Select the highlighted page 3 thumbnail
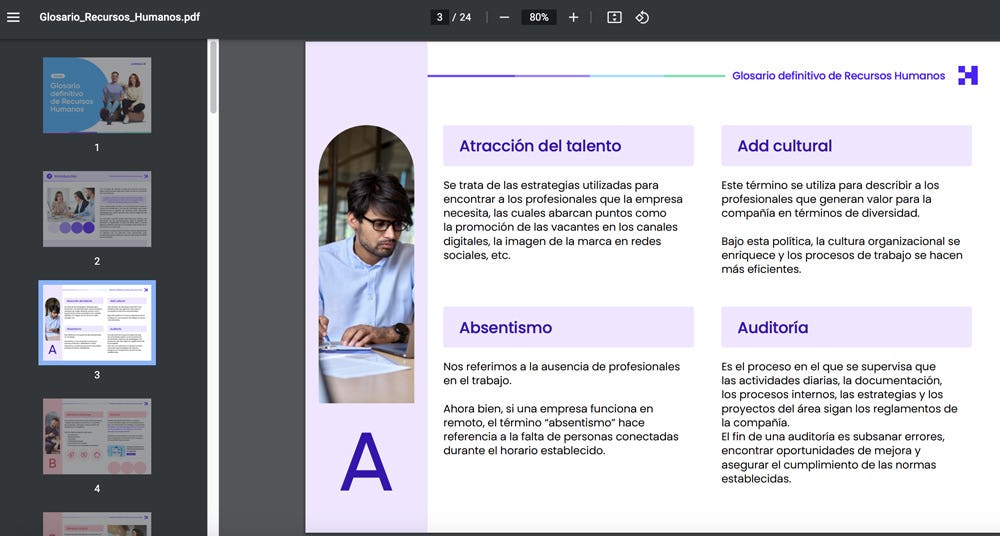The image size is (1000, 536). [97, 323]
